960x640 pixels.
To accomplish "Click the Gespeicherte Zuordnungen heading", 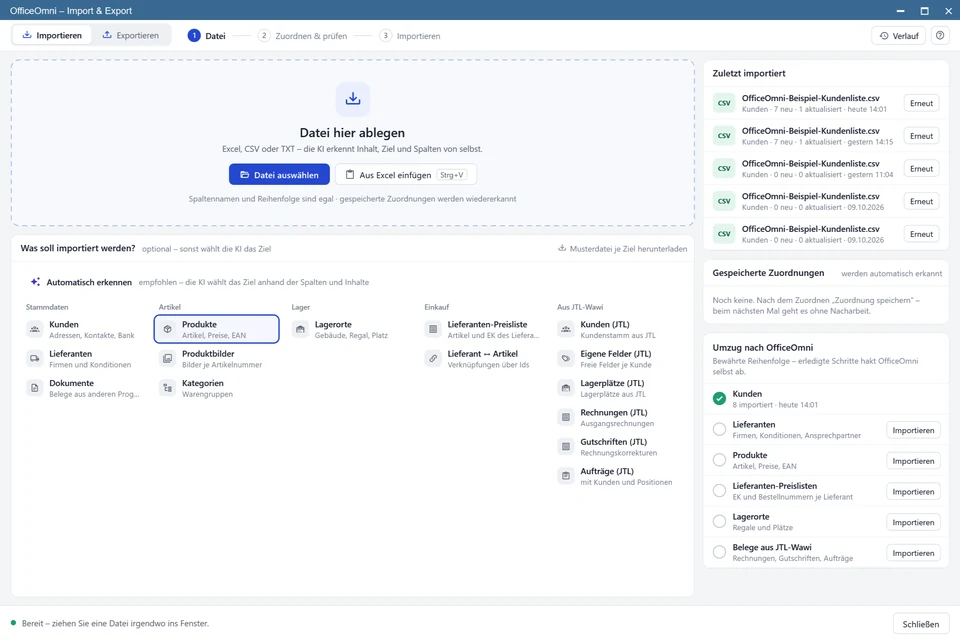I will [x=768, y=273].
